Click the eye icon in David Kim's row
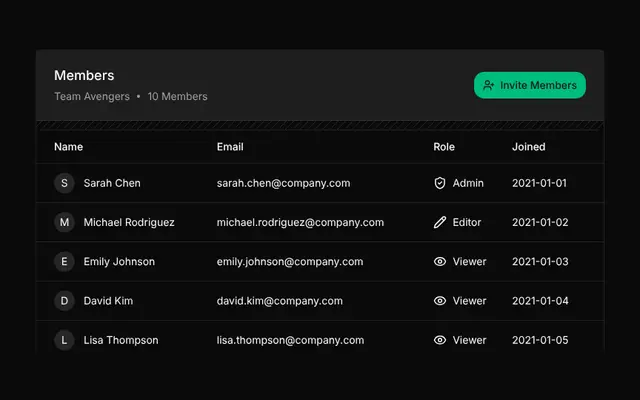 coord(440,301)
